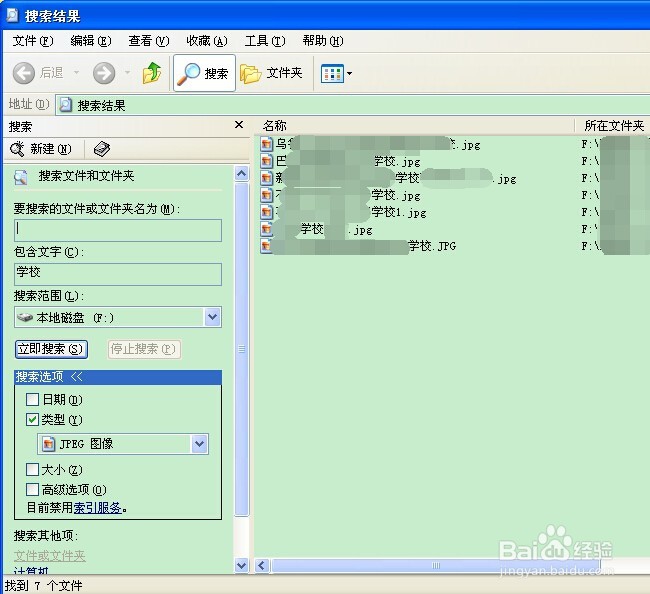The height and width of the screenshot is (594, 650).
Task: Click the 包含文字 field containing 学校
Action: (x=118, y=274)
